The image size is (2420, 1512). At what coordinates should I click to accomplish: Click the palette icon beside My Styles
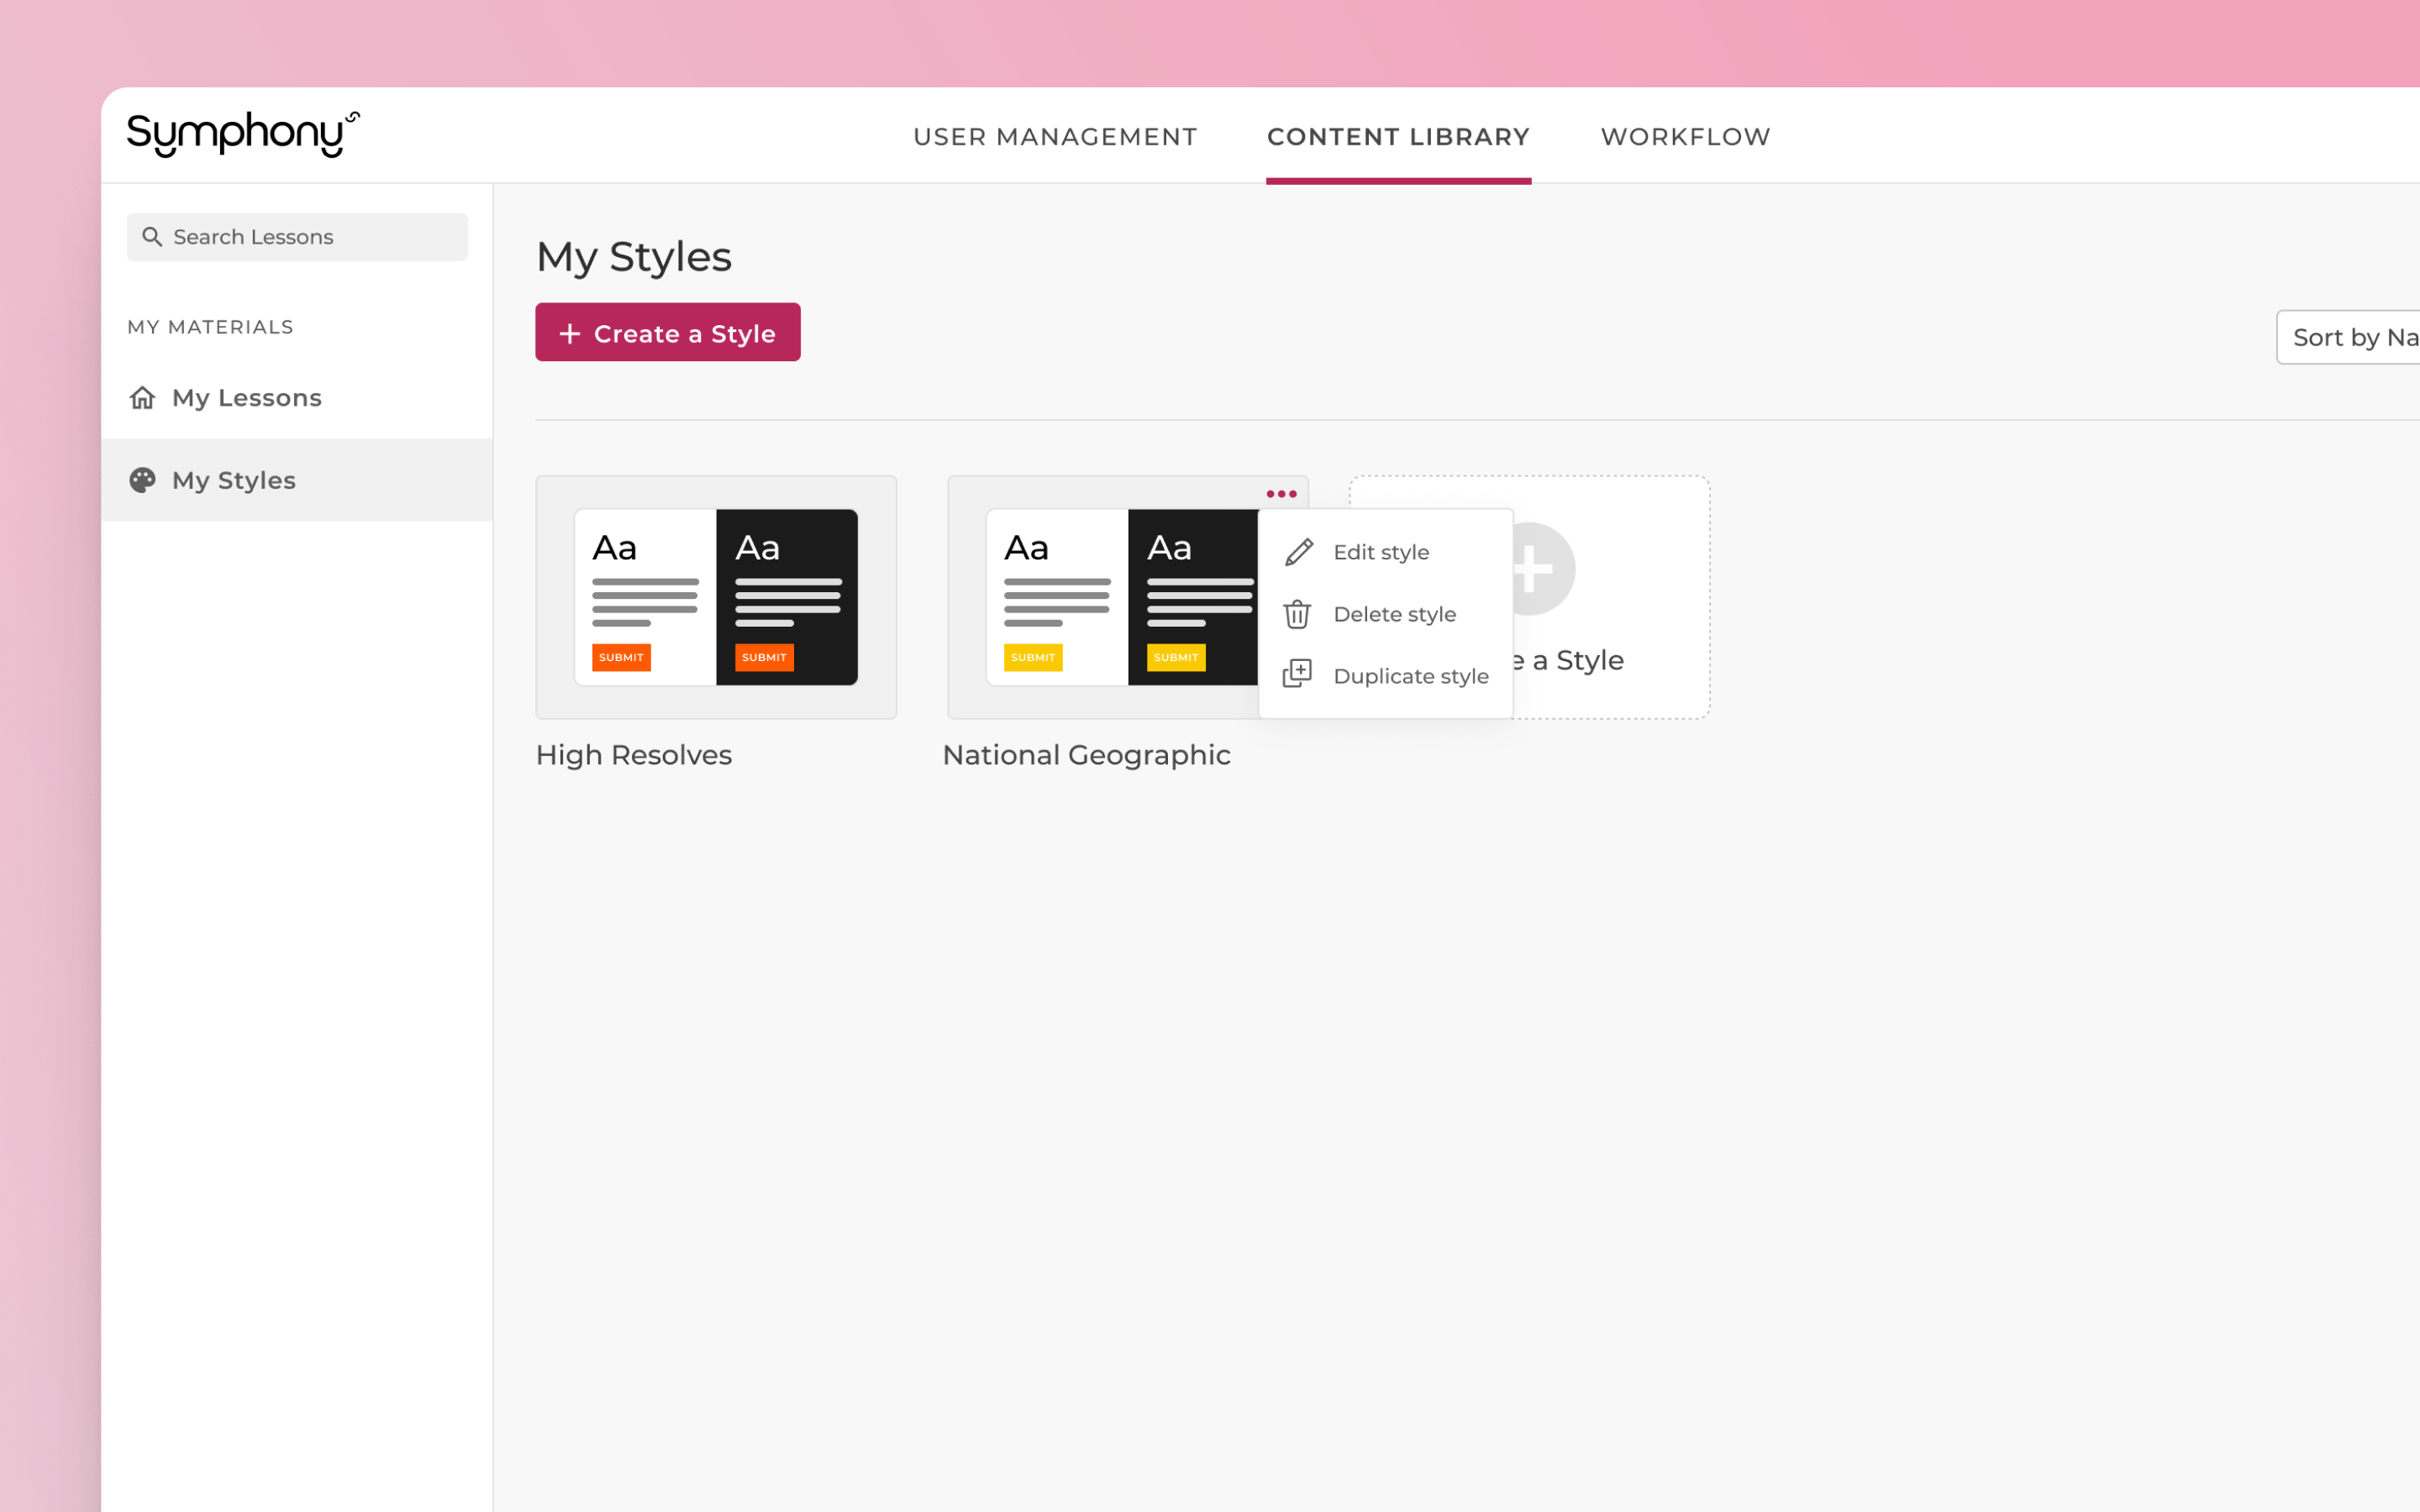(x=143, y=480)
